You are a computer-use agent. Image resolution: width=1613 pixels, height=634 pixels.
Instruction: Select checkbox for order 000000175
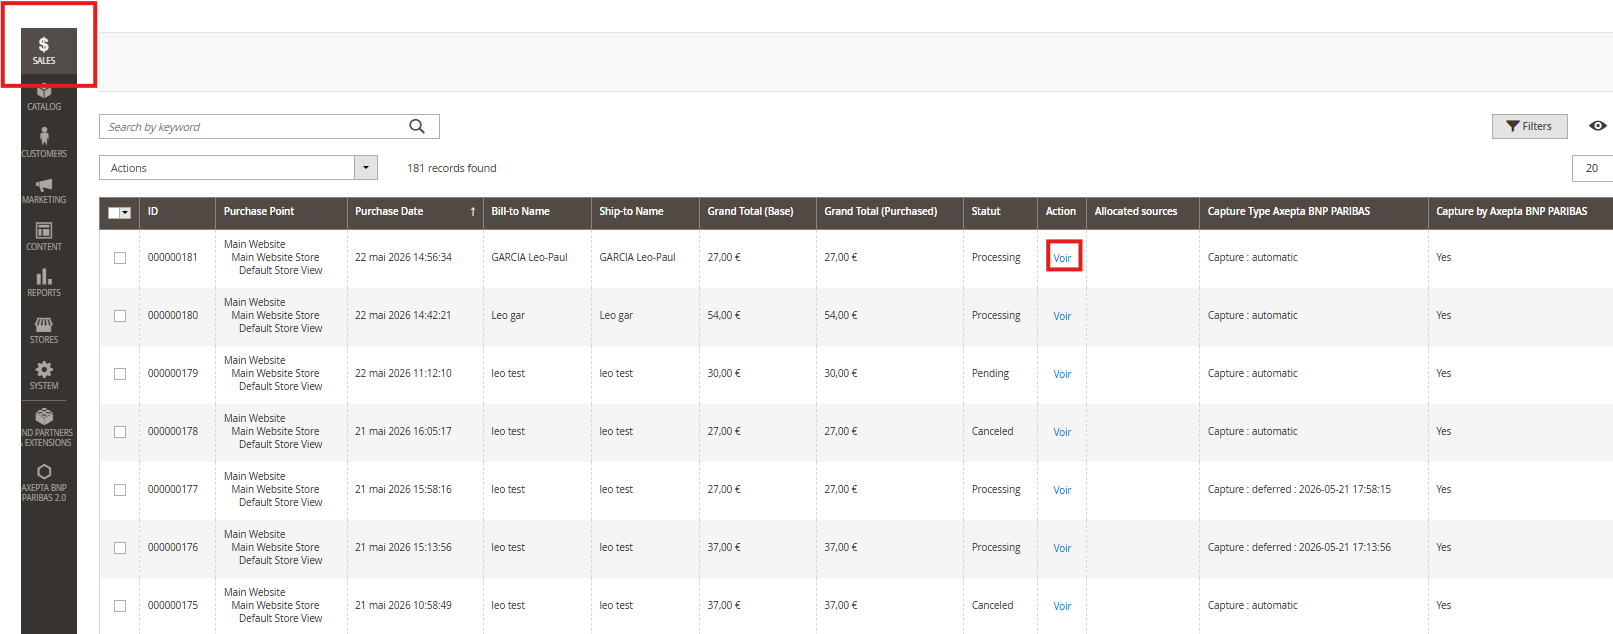(x=120, y=606)
